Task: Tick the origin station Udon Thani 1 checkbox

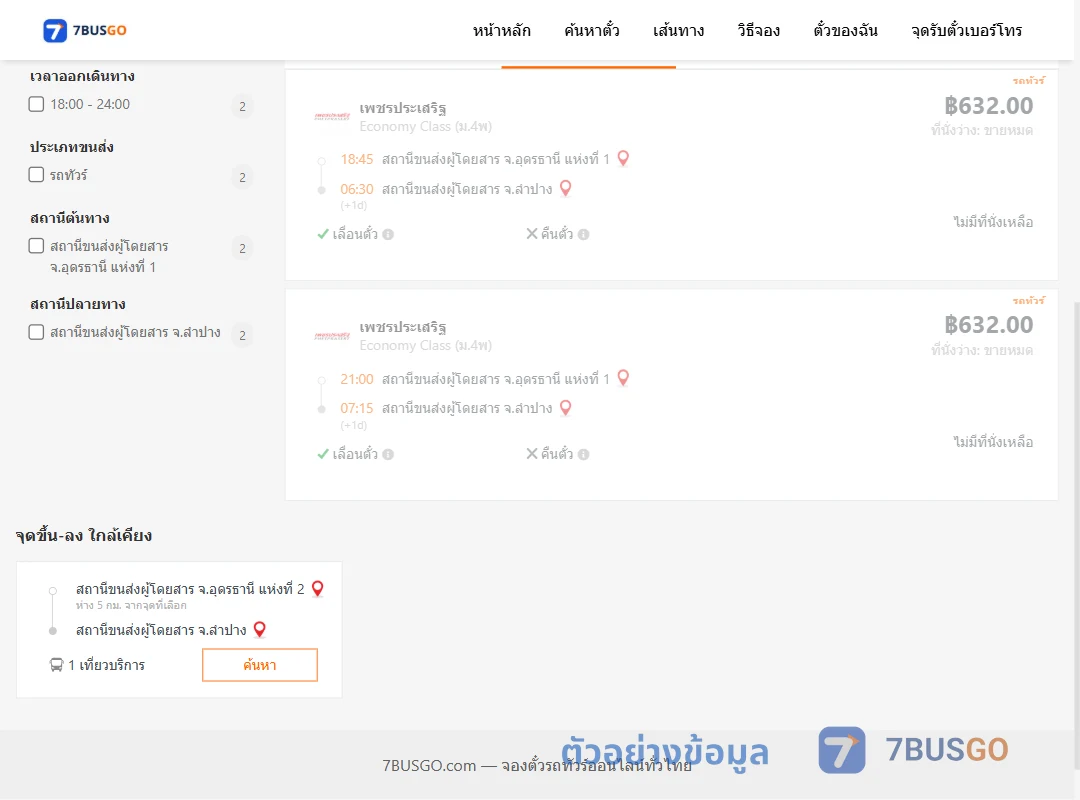Action: (x=37, y=246)
